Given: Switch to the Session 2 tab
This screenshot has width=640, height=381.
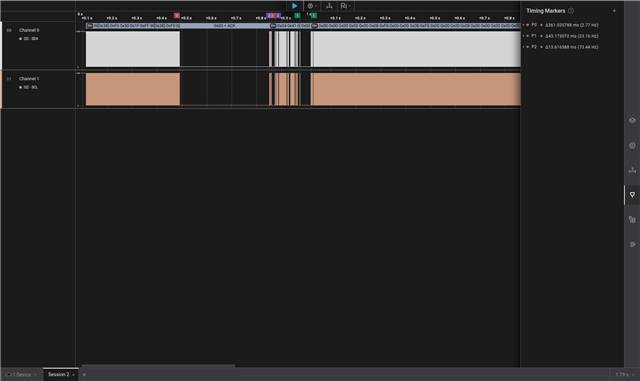Looking at the screenshot, I should [x=58, y=374].
